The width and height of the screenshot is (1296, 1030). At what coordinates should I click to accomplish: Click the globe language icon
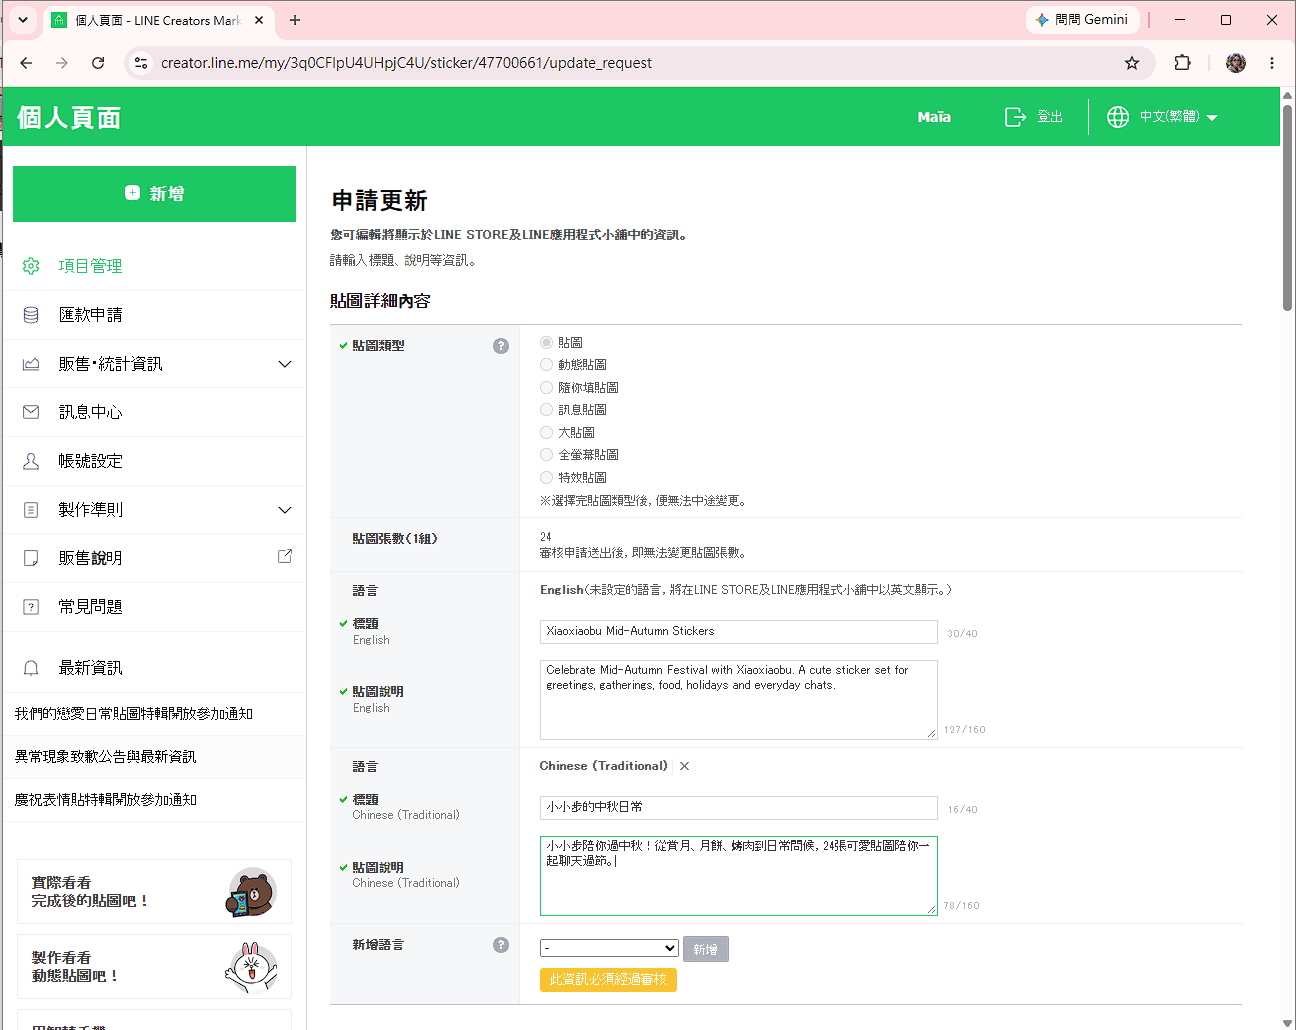pos(1118,117)
